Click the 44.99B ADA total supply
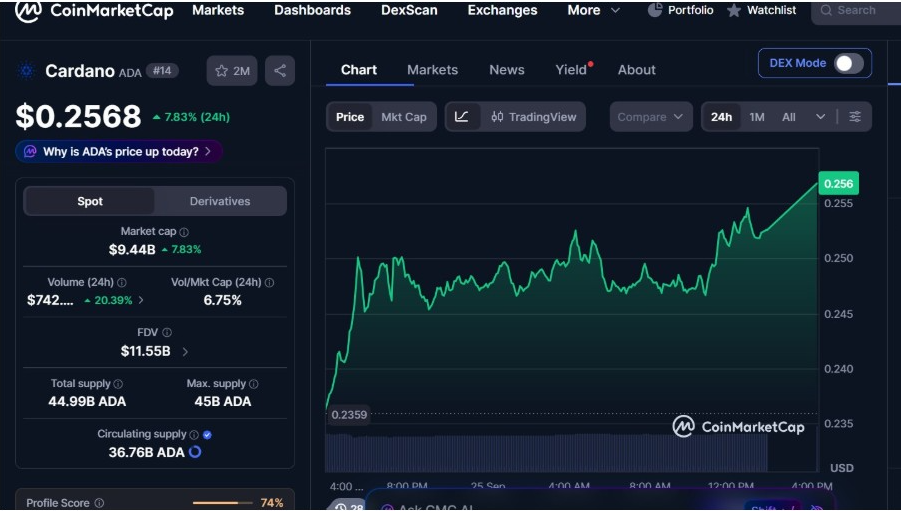The width and height of the screenshot is (901, 511). (87, 401)
